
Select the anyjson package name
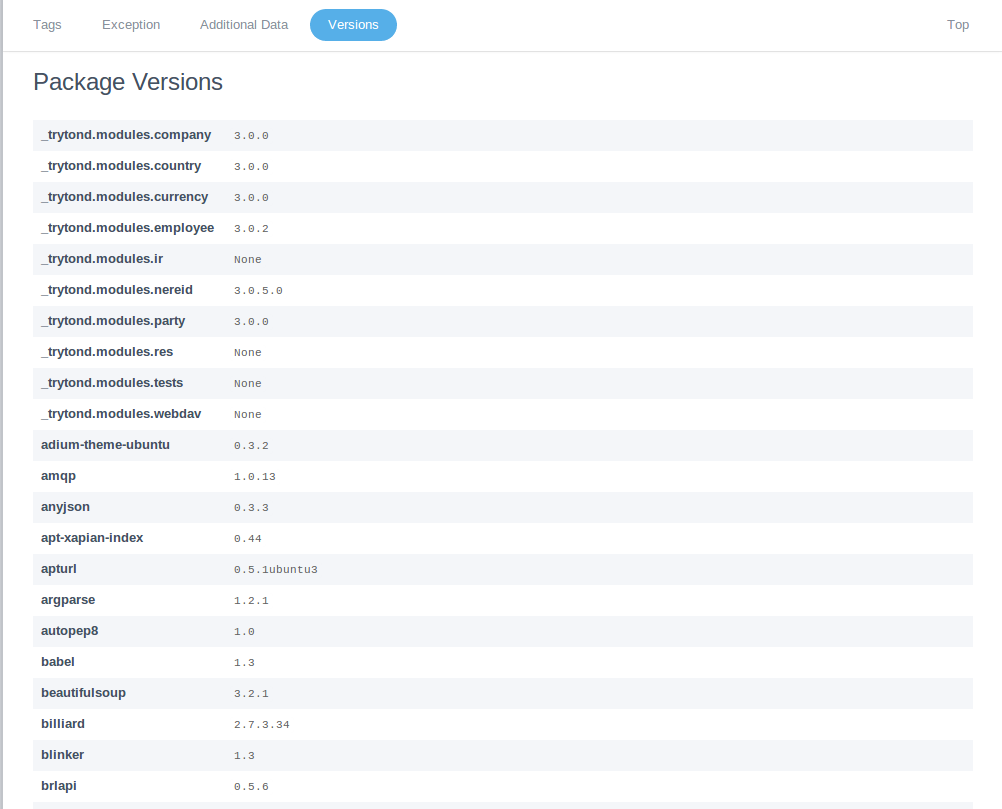click(65, 507)
